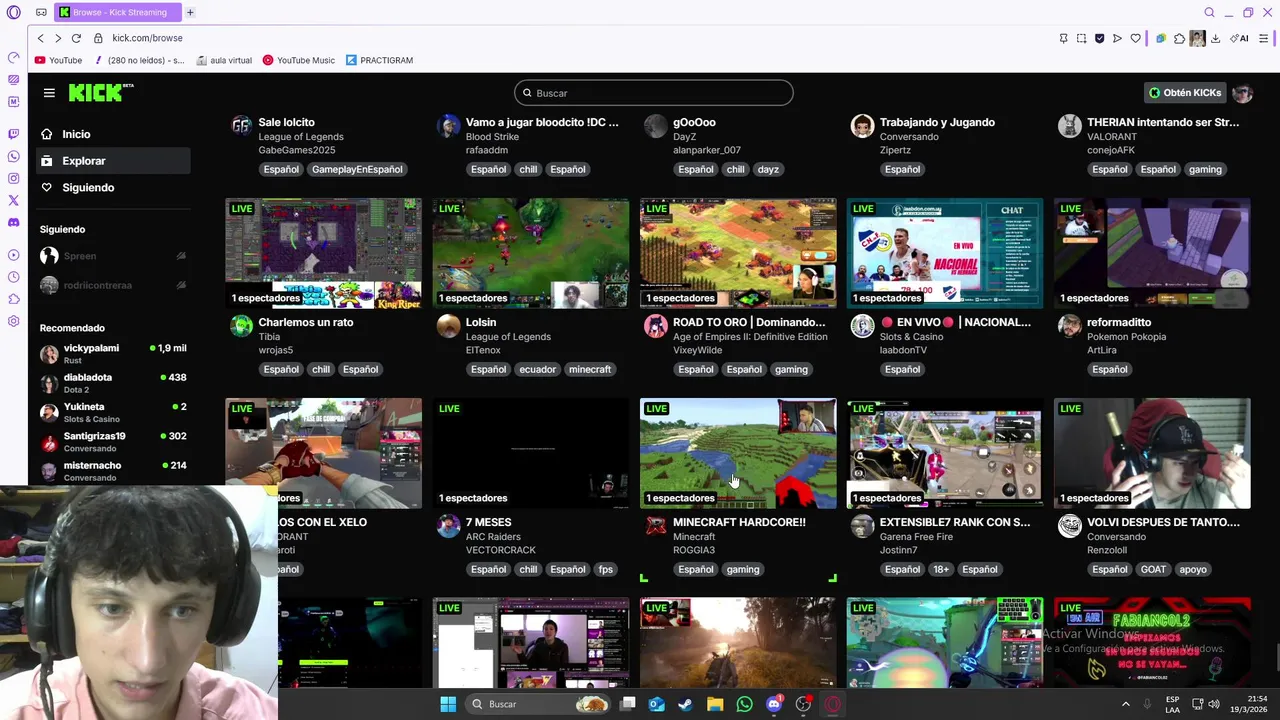Click GOAT tag under Renzololl stream

pyautogui.click(x=1153, y=569)
